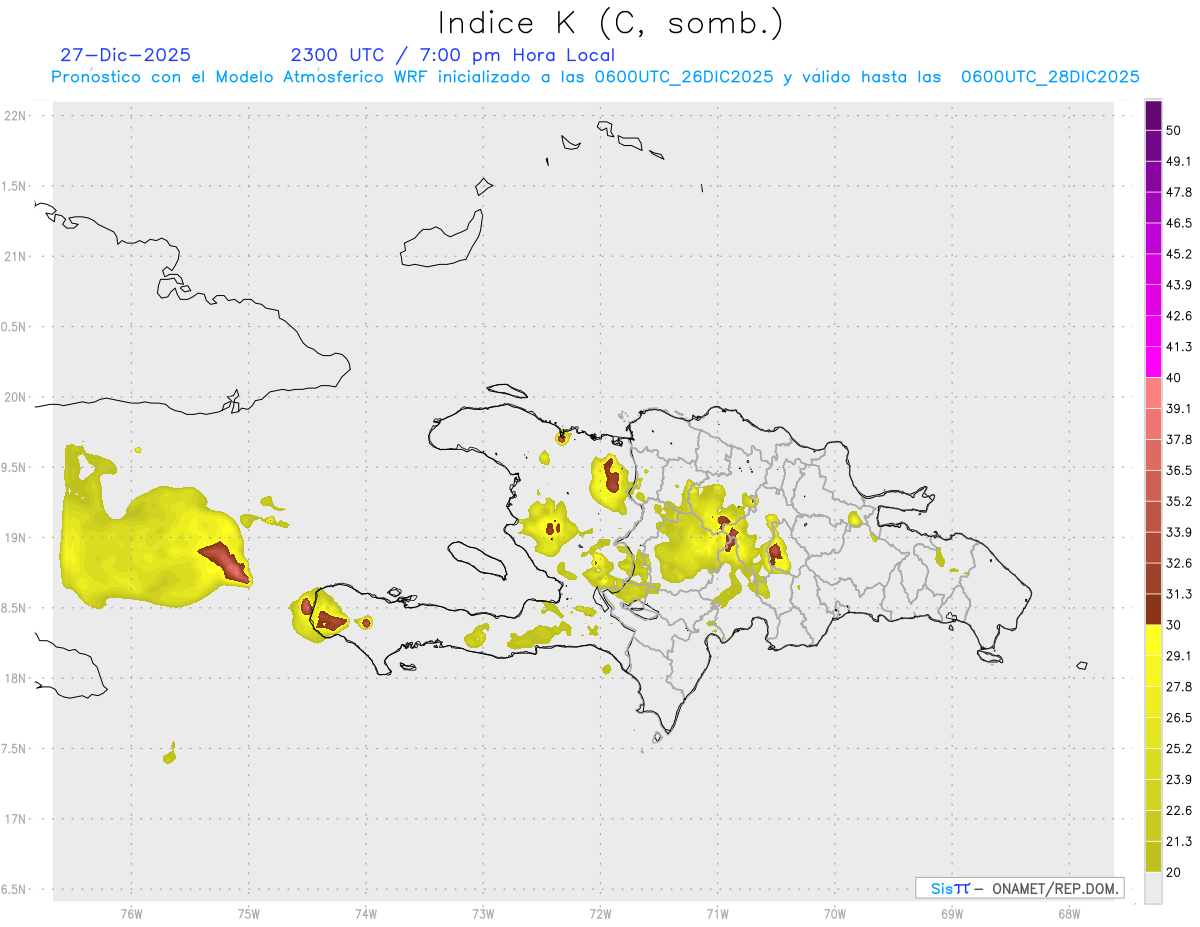Click the colorbar value 49.1

tap(1178, 162)
